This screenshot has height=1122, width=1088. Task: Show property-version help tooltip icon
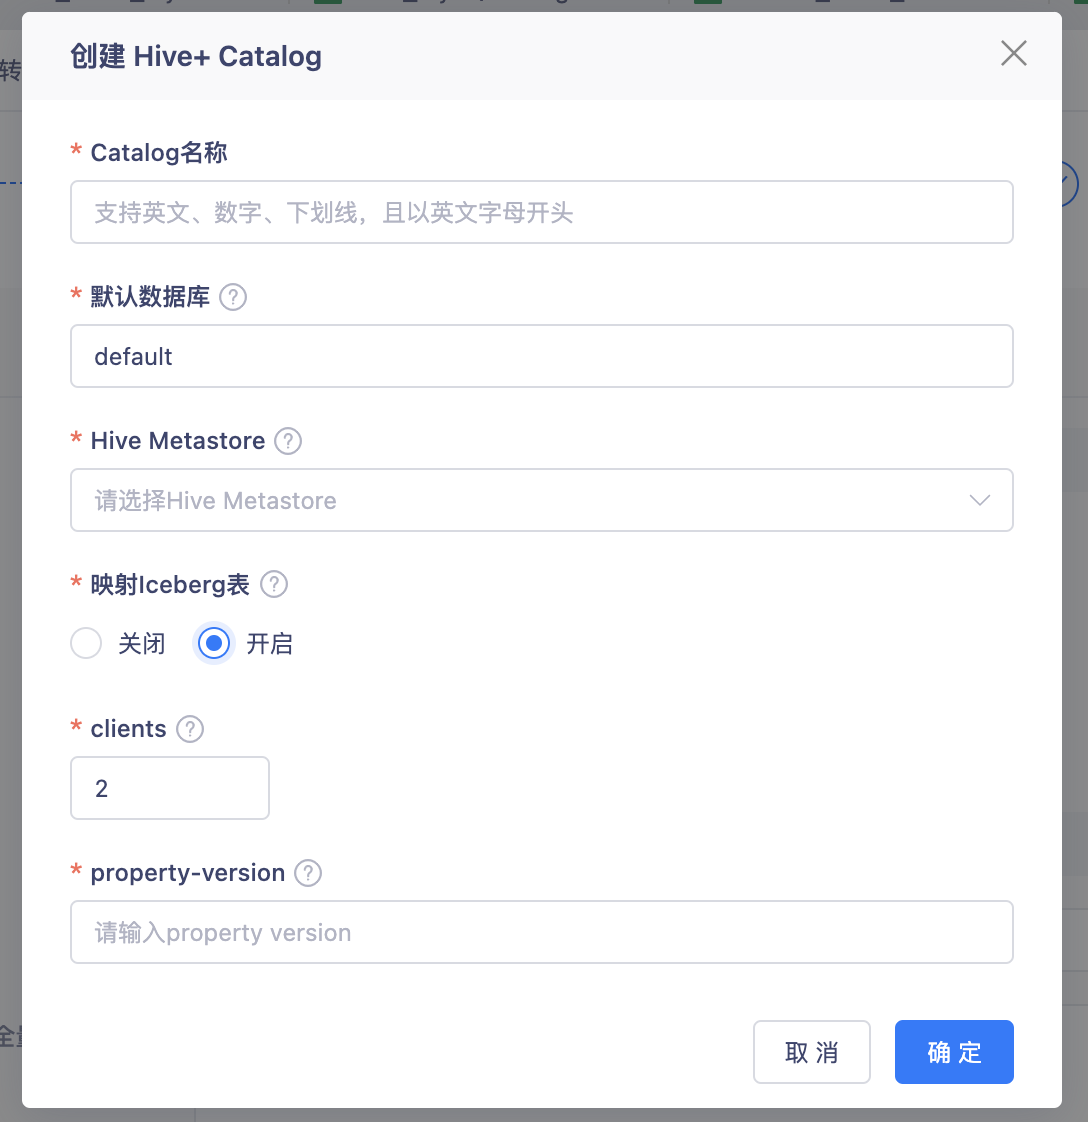pos(309,873)
